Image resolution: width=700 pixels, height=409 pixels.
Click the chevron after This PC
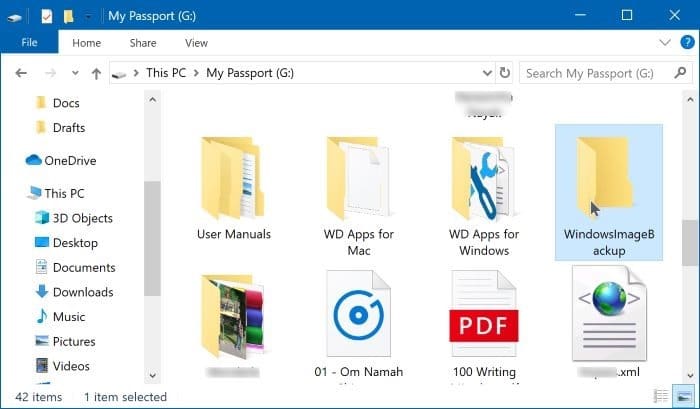[x=196, y=73]
